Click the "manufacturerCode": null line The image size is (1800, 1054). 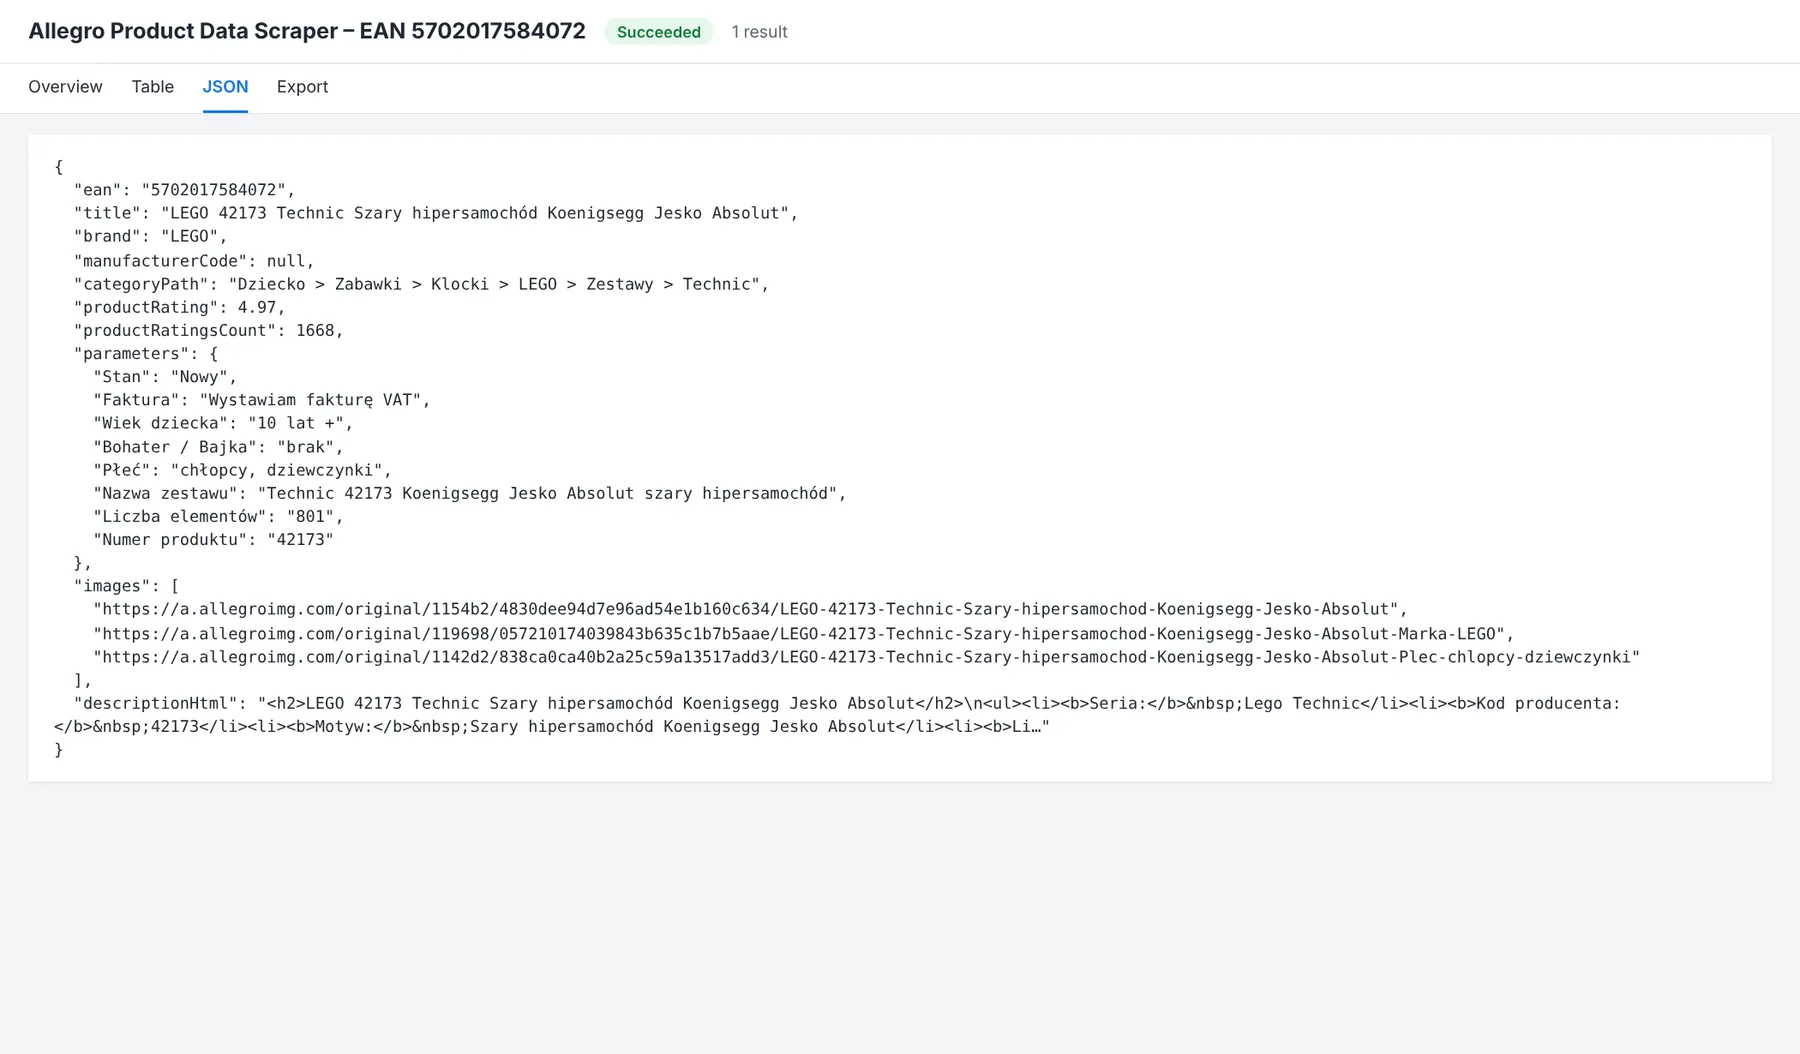click(194, 261)
